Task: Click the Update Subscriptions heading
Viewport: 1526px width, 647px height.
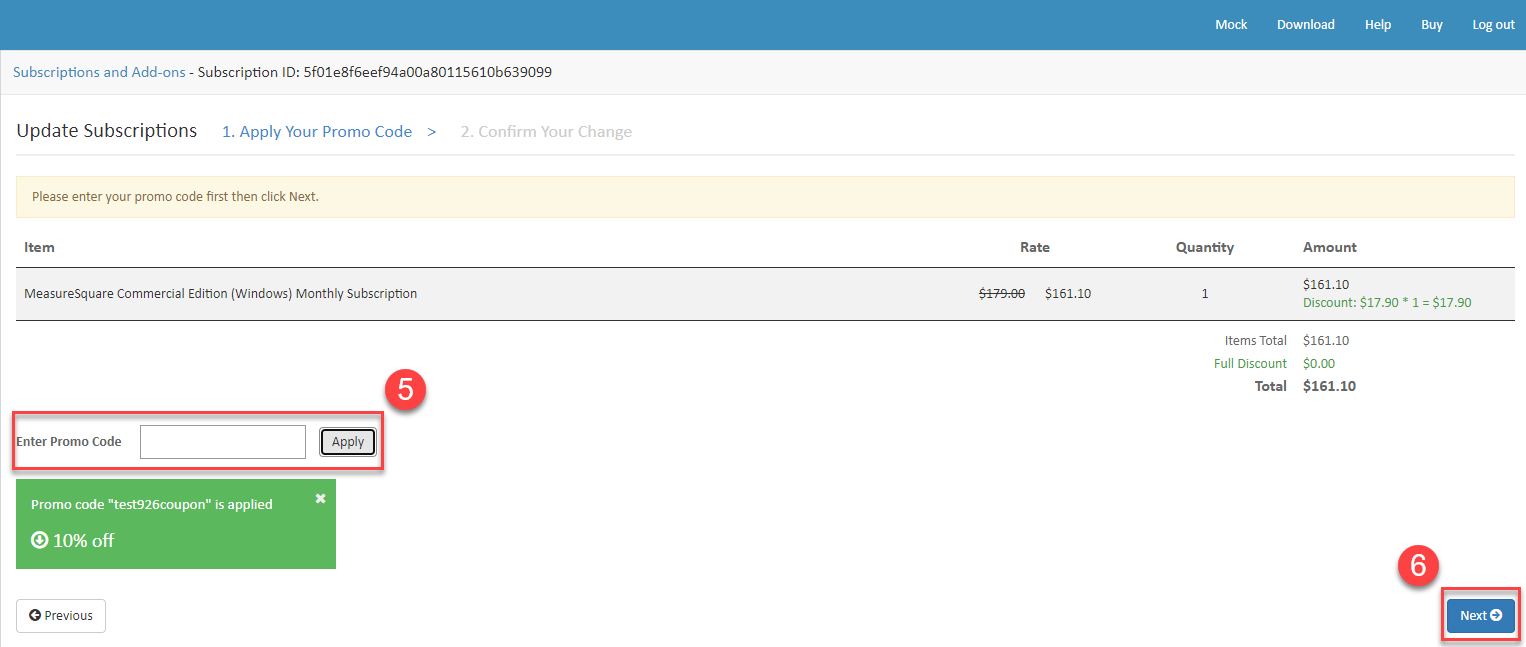Action: click(107, 131)
